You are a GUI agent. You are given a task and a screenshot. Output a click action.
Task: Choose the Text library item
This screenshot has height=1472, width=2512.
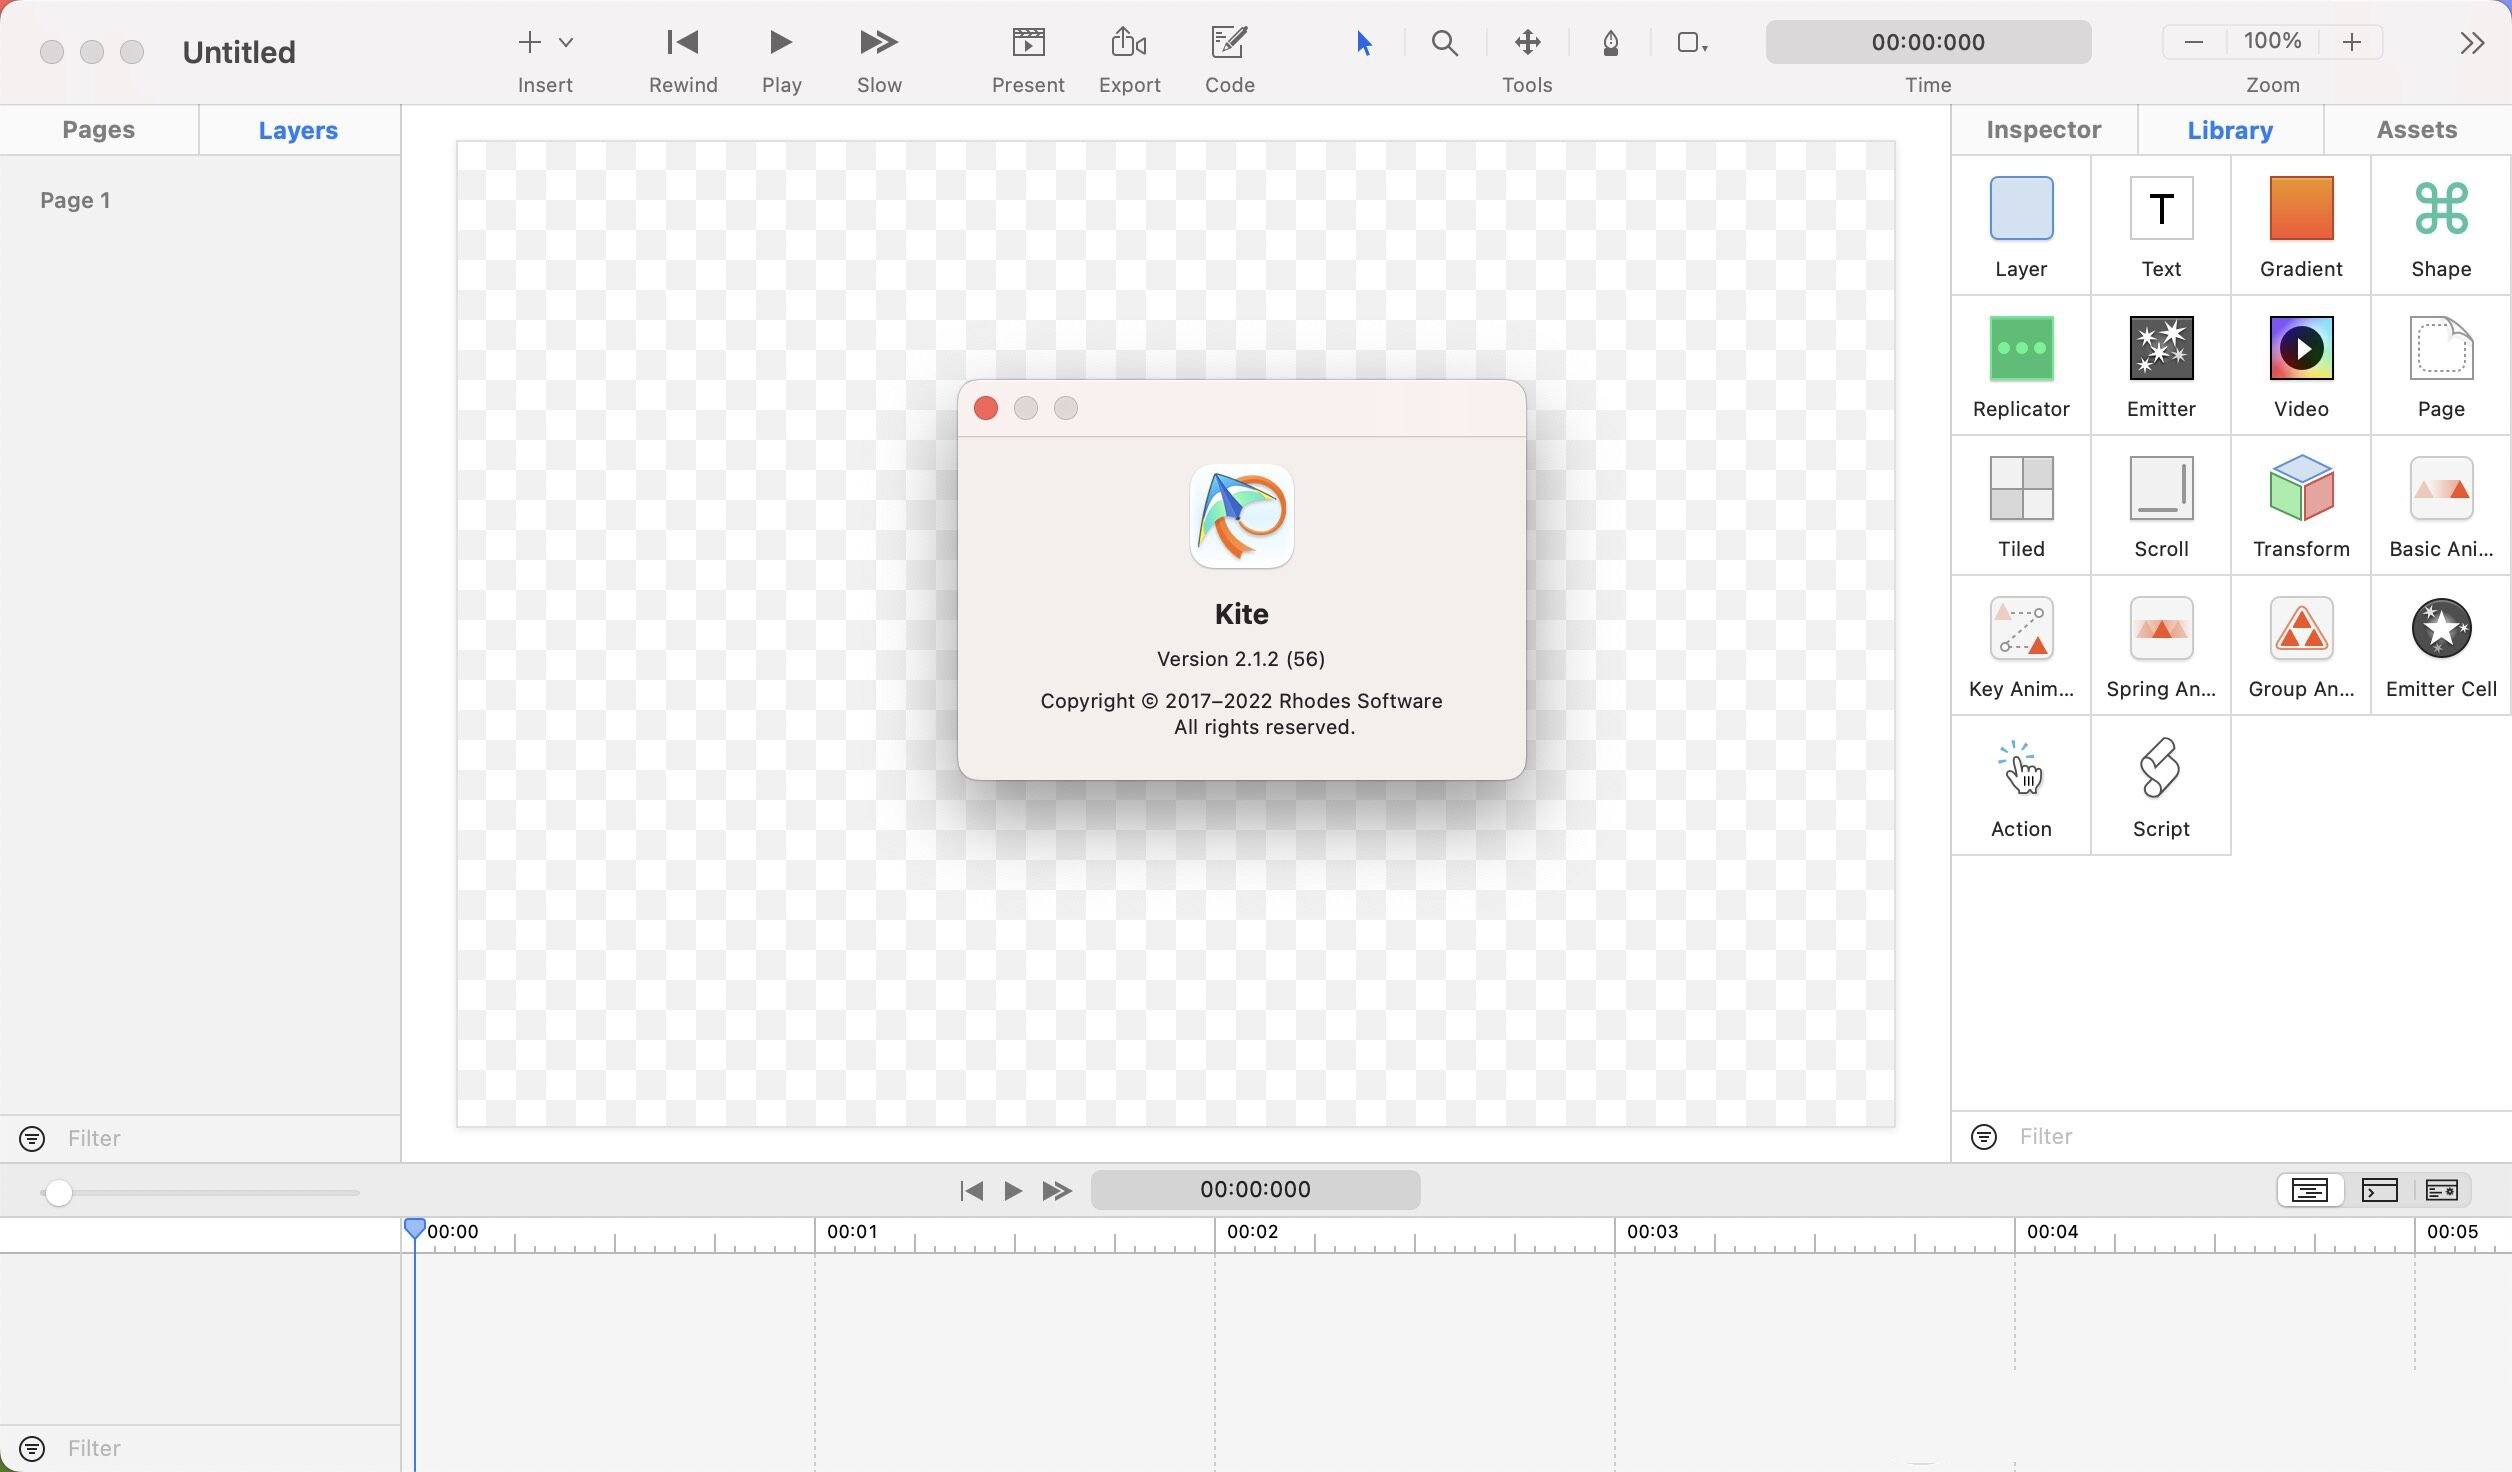[2161, 226]
